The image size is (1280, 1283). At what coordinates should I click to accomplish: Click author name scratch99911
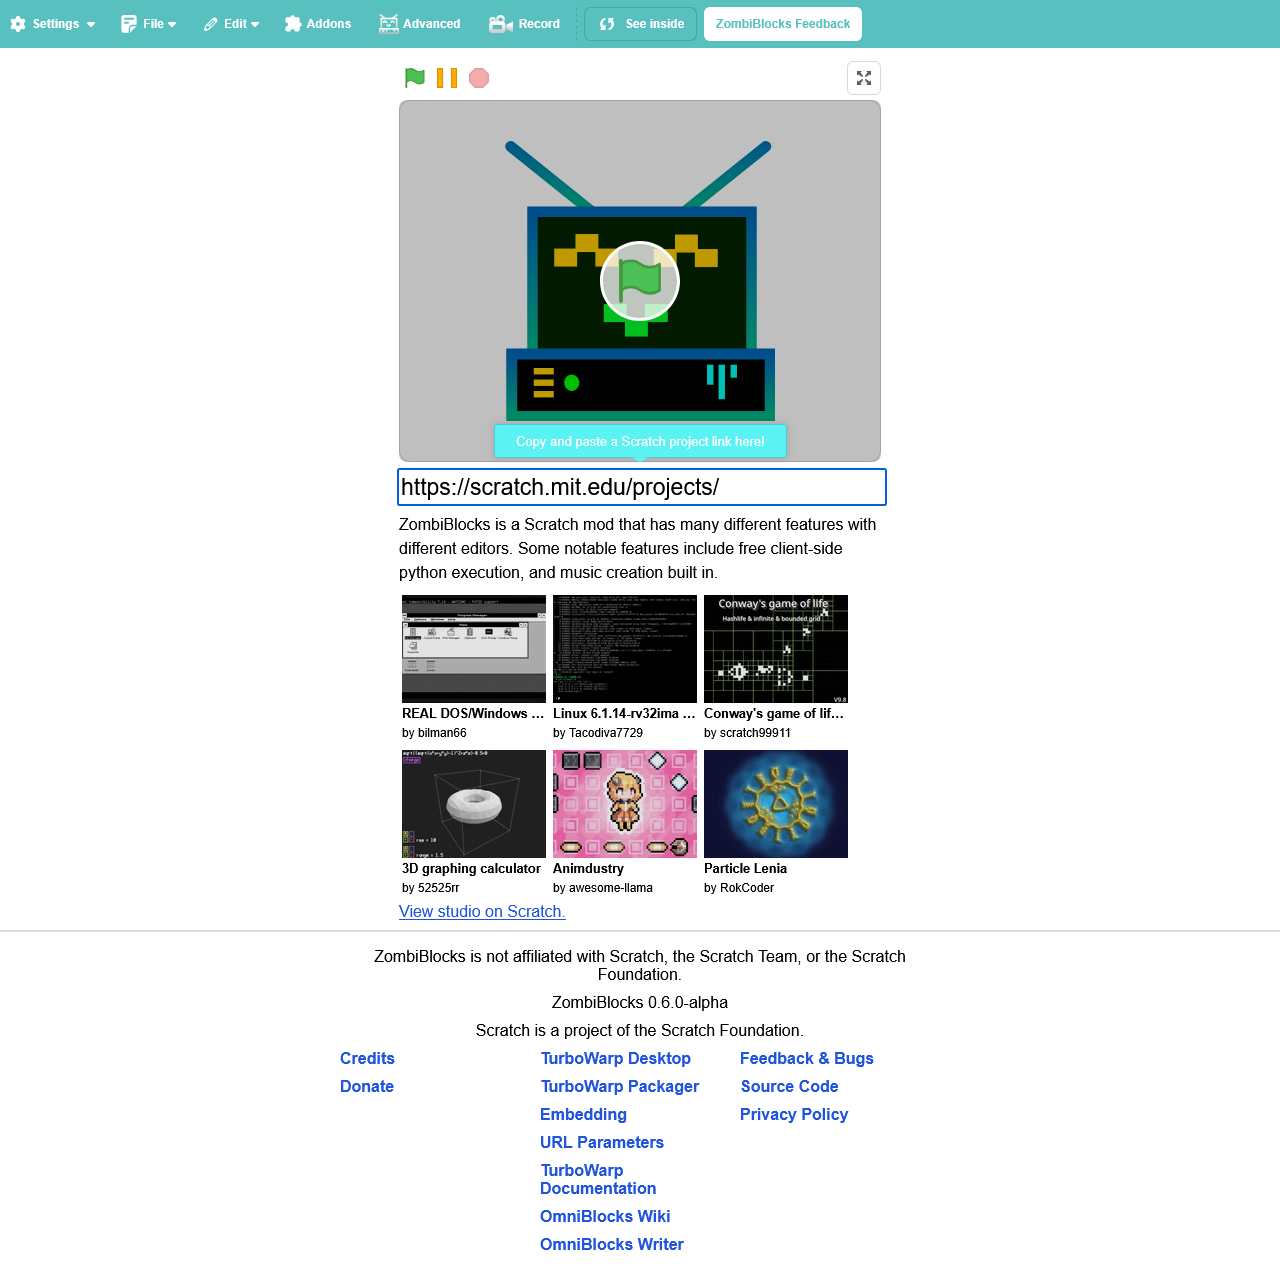(x=755, y=733)
